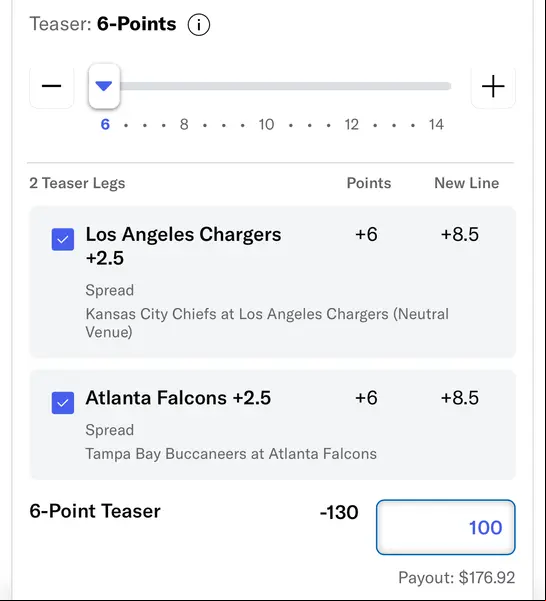Uncheck the Atlanta Falcons leg

[63, 403]
